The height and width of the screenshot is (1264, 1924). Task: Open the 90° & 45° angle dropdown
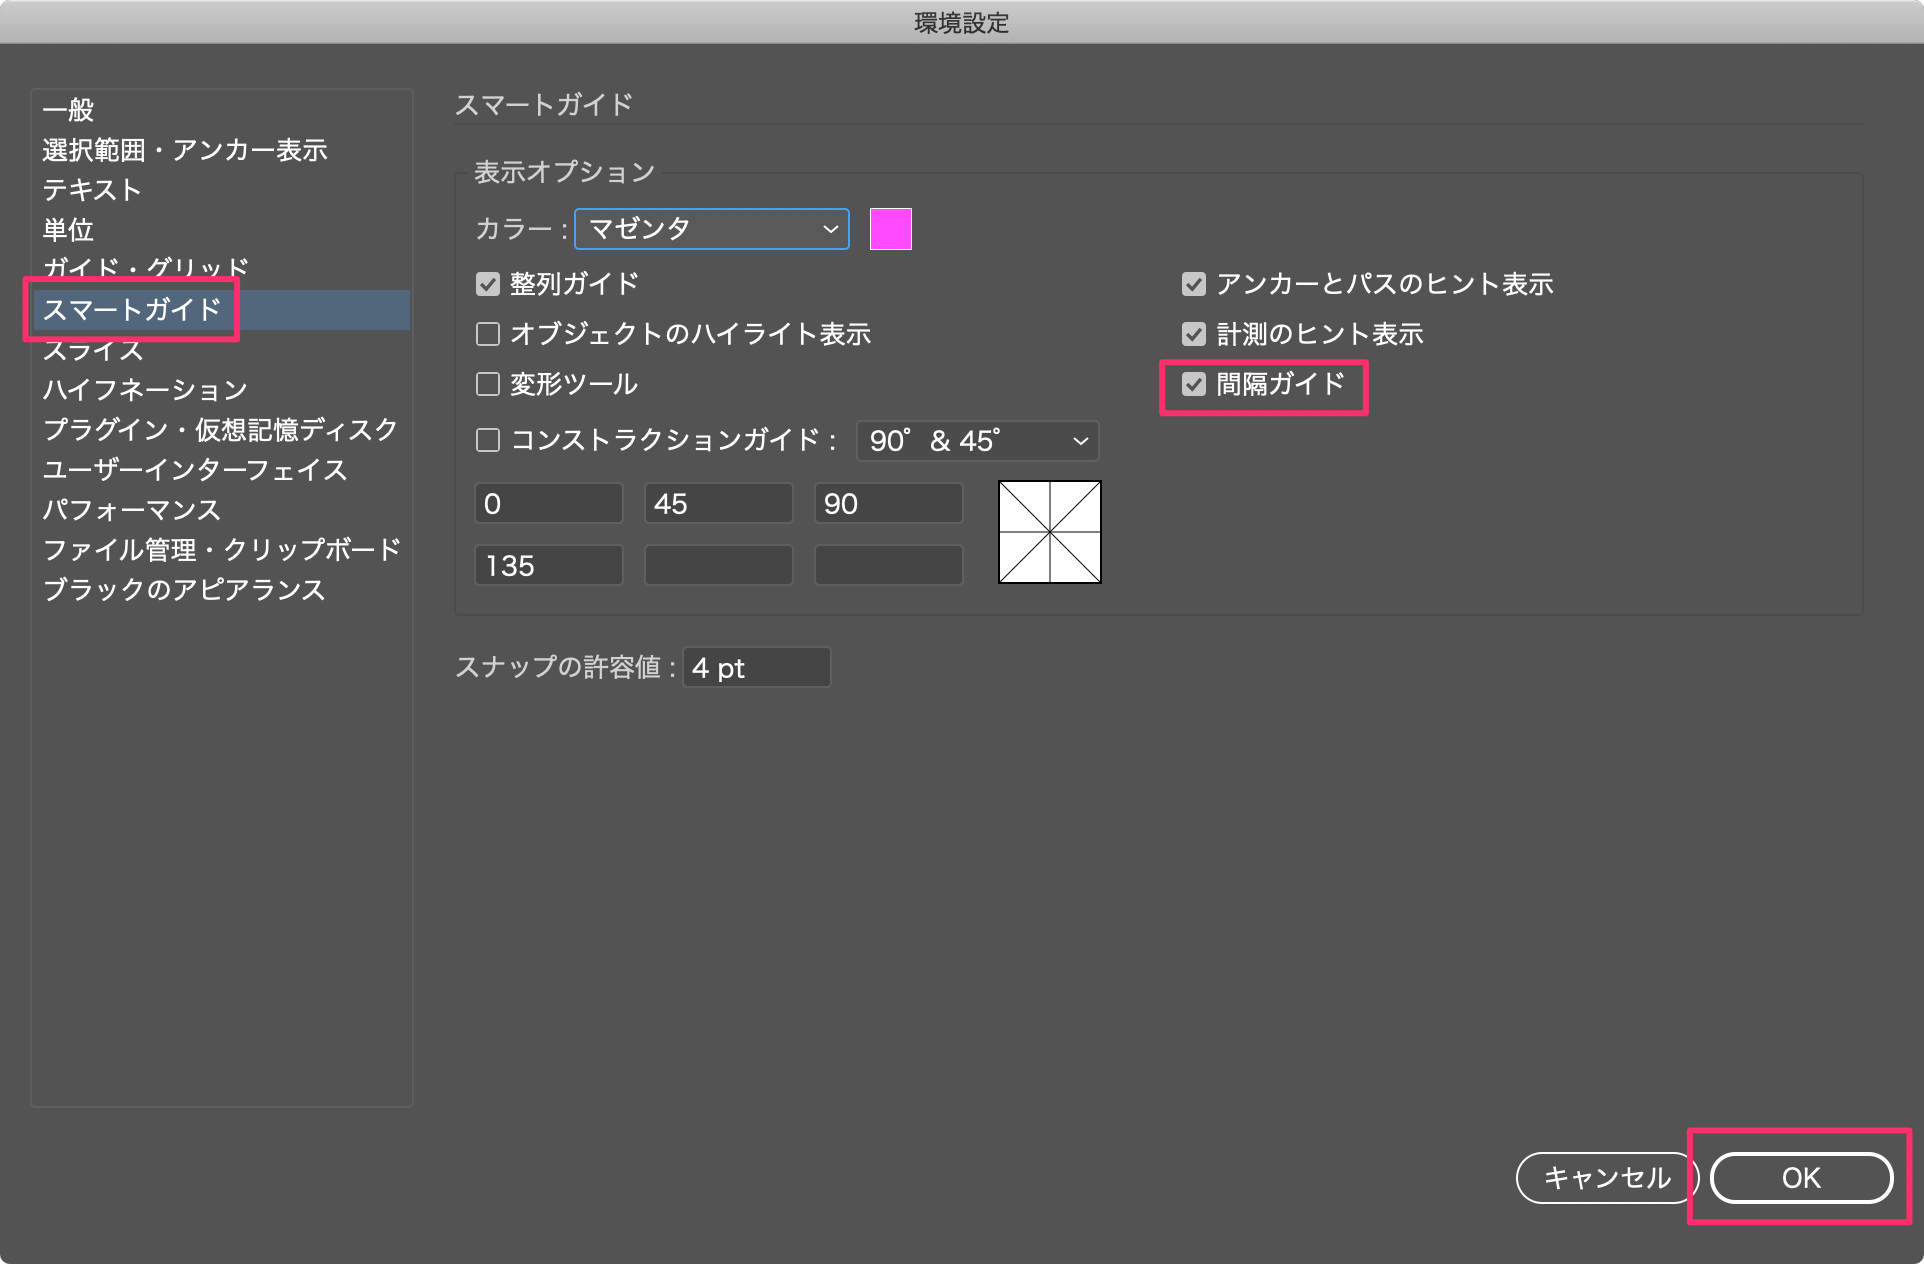point(978,441)
